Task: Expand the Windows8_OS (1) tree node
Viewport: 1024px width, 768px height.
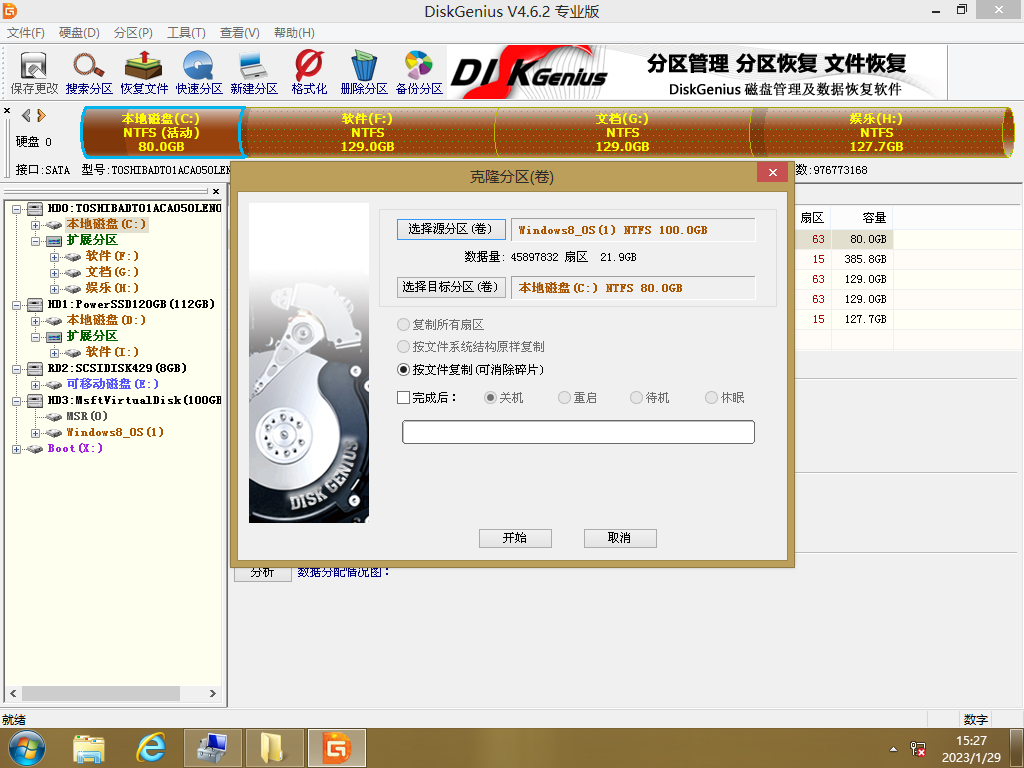Action: tap(35, 434)
